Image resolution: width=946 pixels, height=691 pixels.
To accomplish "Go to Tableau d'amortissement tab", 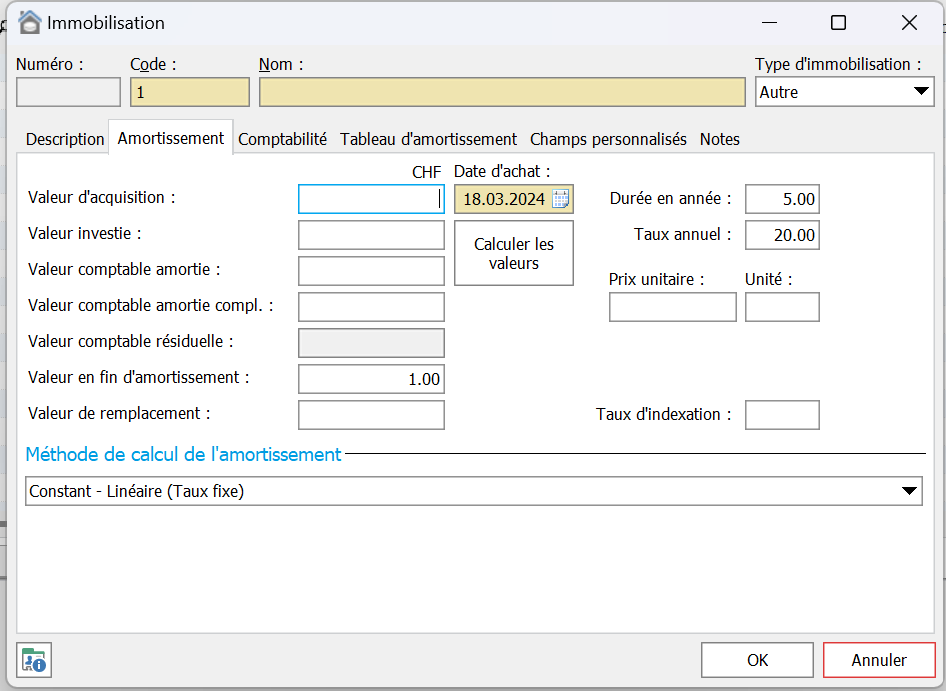I will tap(428, 139).
